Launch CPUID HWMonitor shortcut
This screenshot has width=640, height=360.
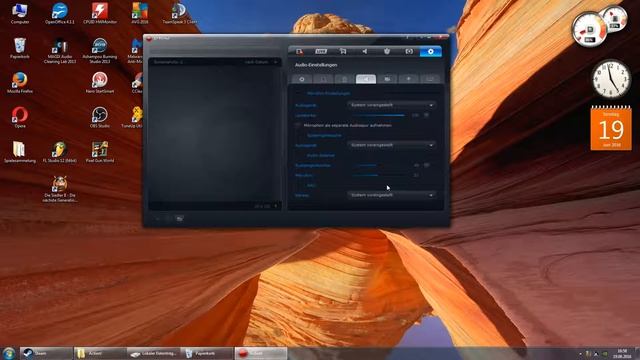coord(100,13)
